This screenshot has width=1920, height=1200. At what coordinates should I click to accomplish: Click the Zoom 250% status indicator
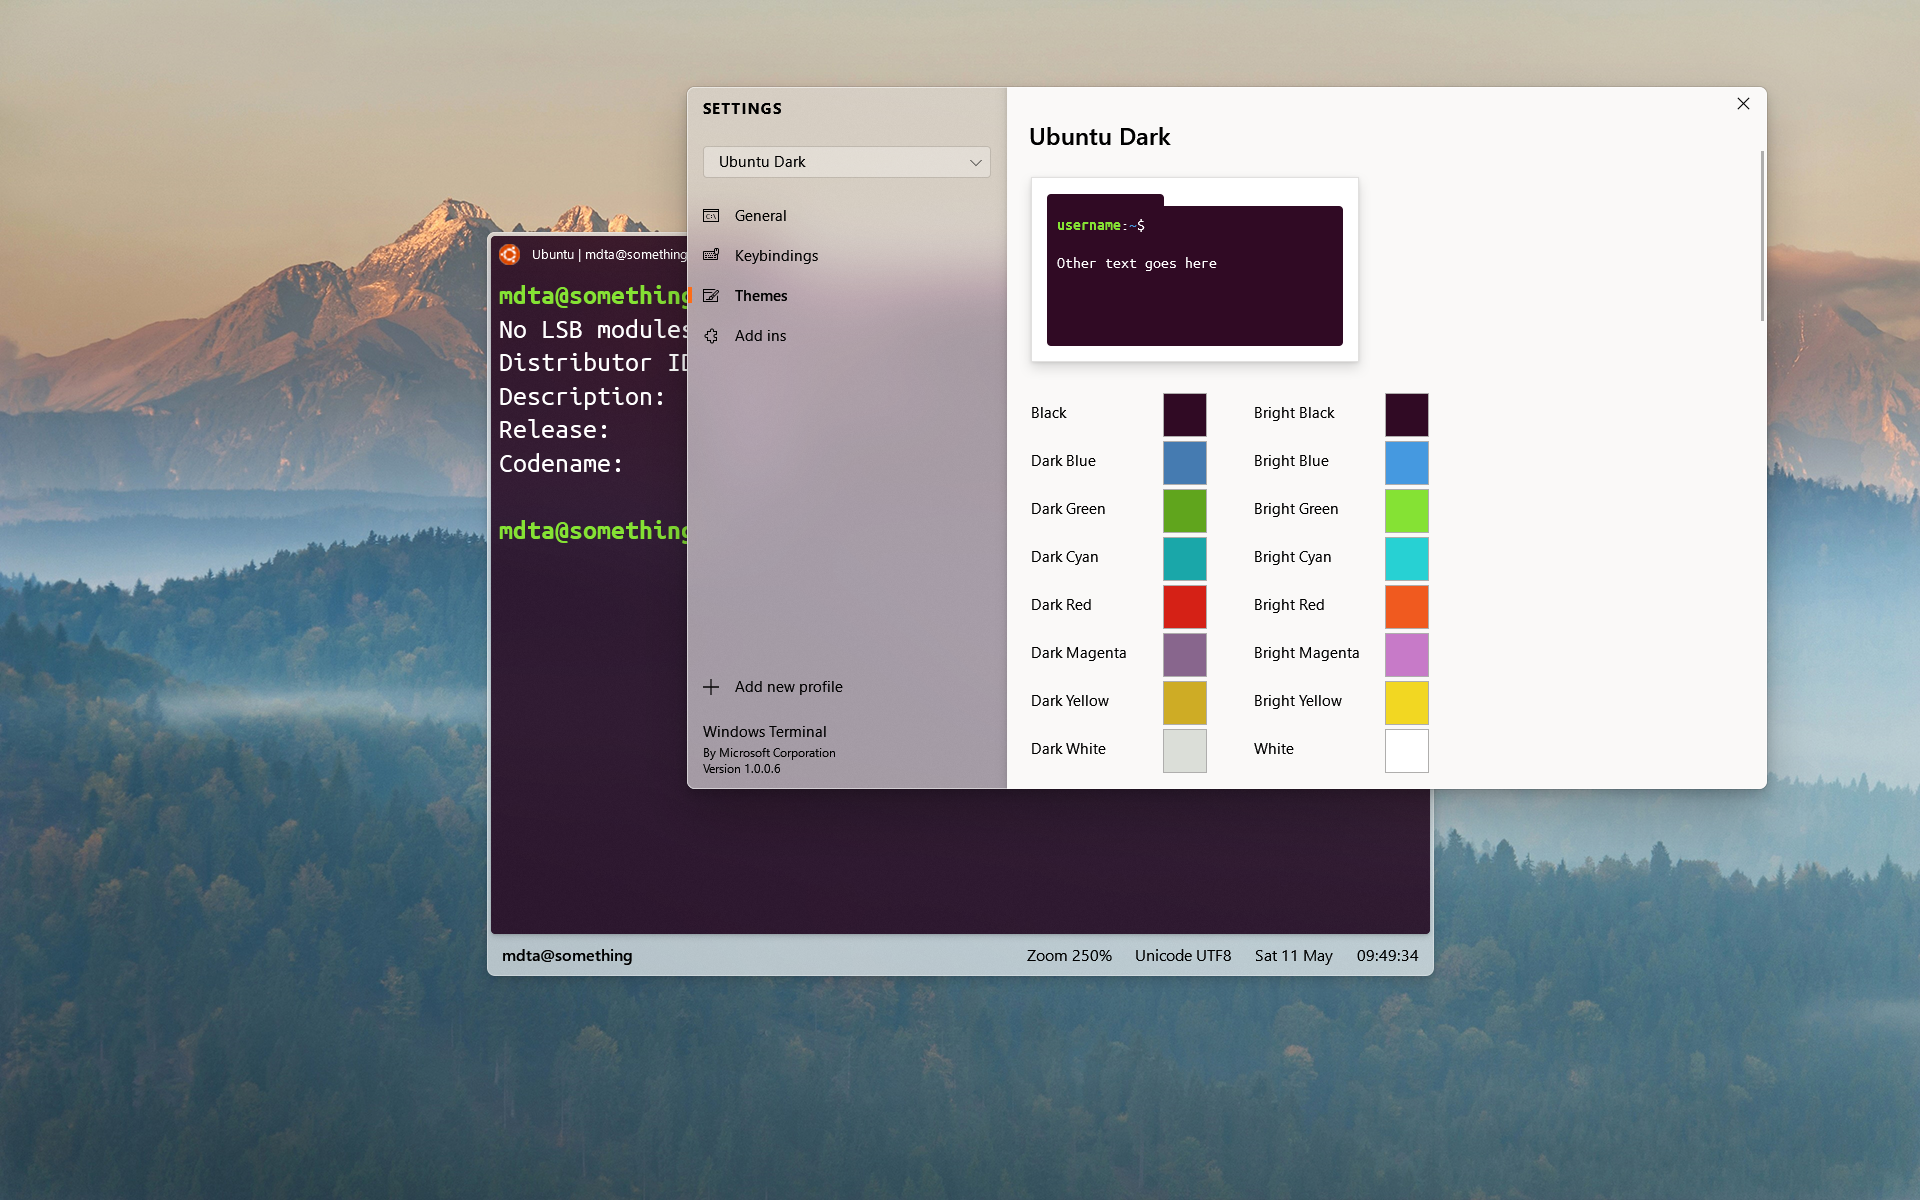[x=1069, y=956]
